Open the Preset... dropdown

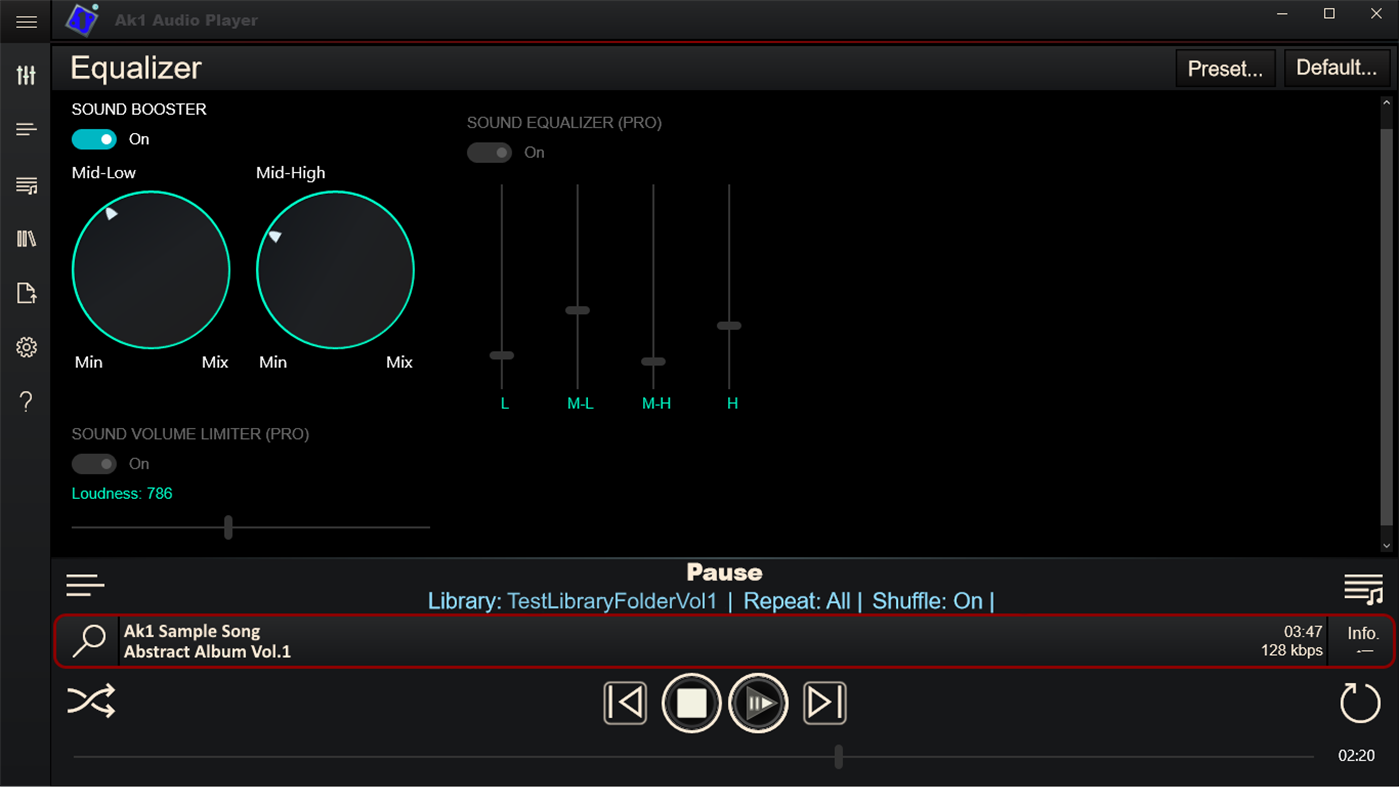[1225, 67]
